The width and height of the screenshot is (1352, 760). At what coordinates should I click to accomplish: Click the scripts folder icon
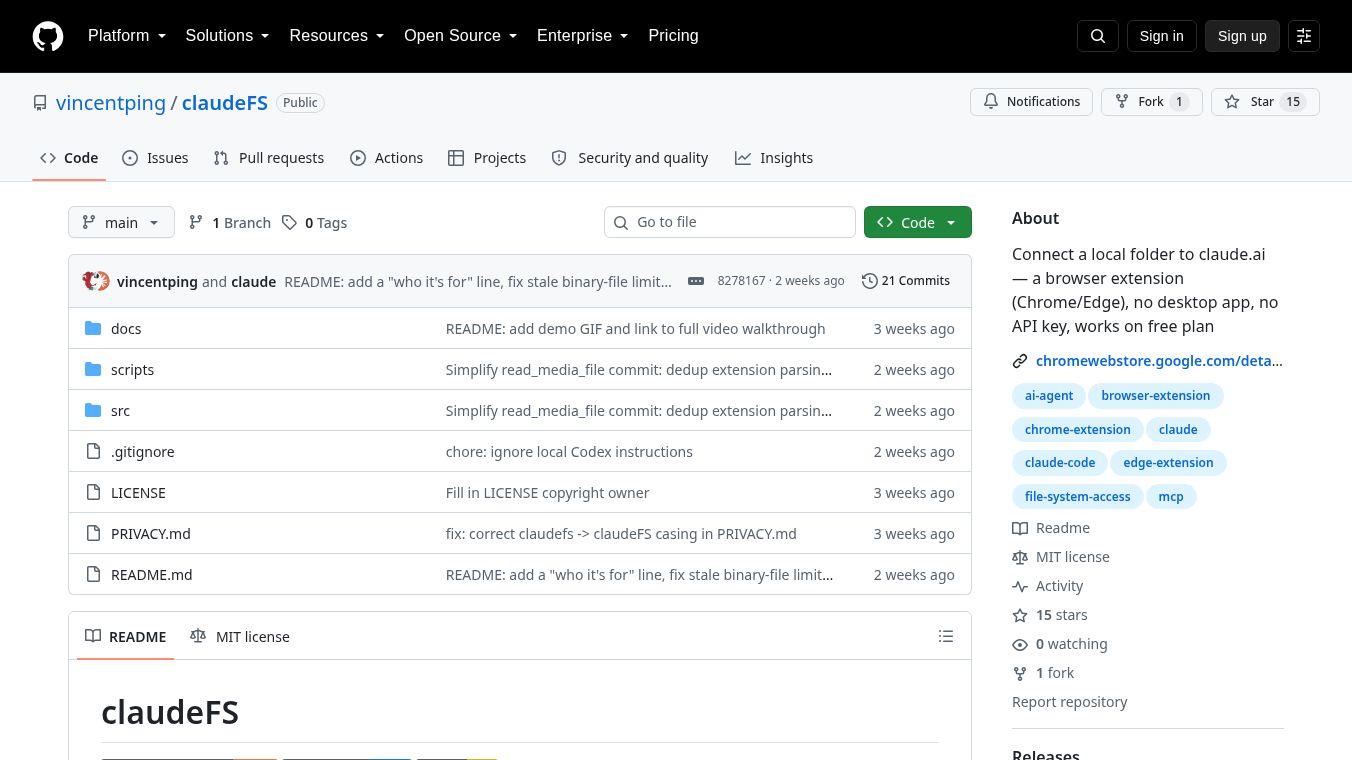93,369
